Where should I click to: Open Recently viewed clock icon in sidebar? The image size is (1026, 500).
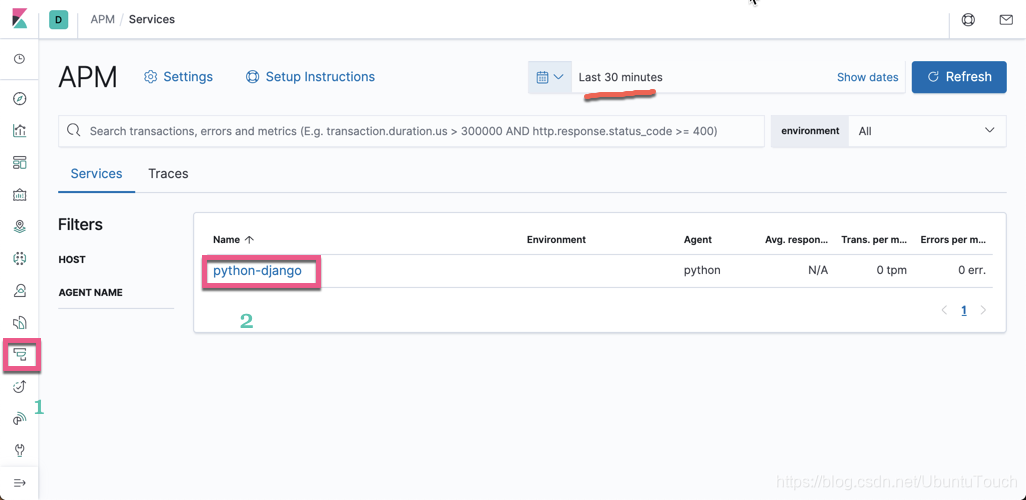[20, 59]
